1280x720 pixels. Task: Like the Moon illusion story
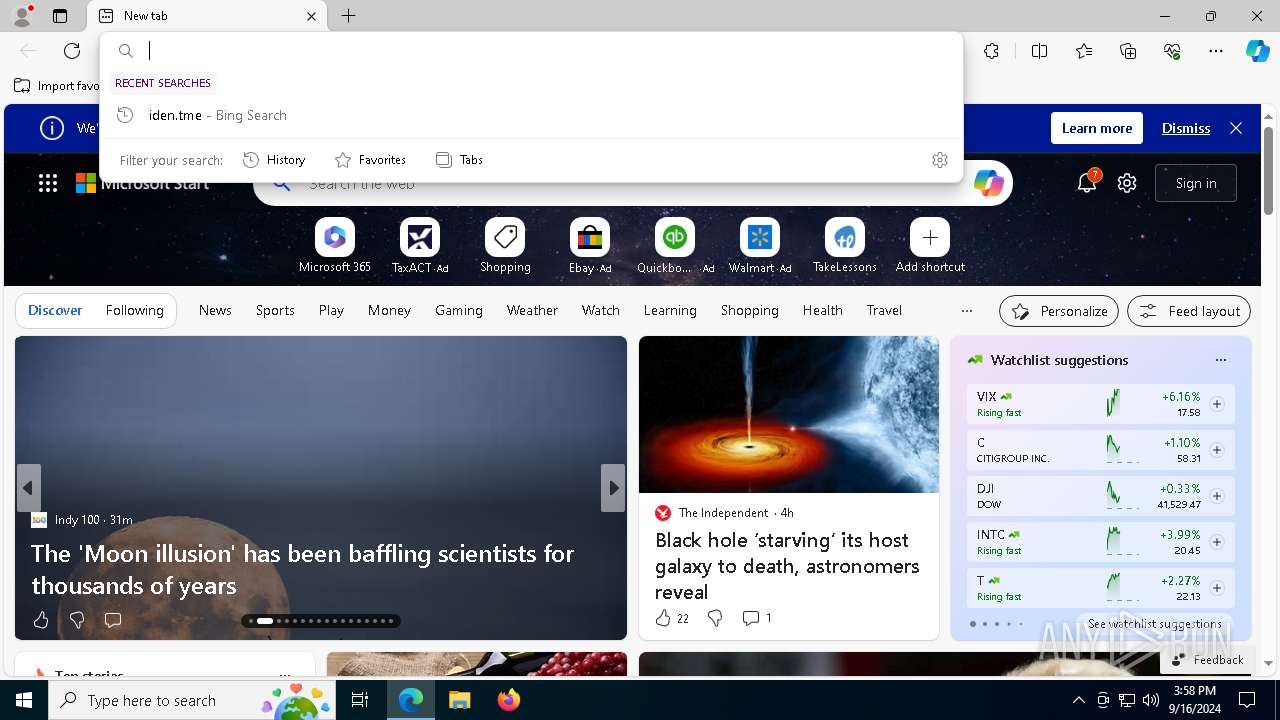coord(41,621)
